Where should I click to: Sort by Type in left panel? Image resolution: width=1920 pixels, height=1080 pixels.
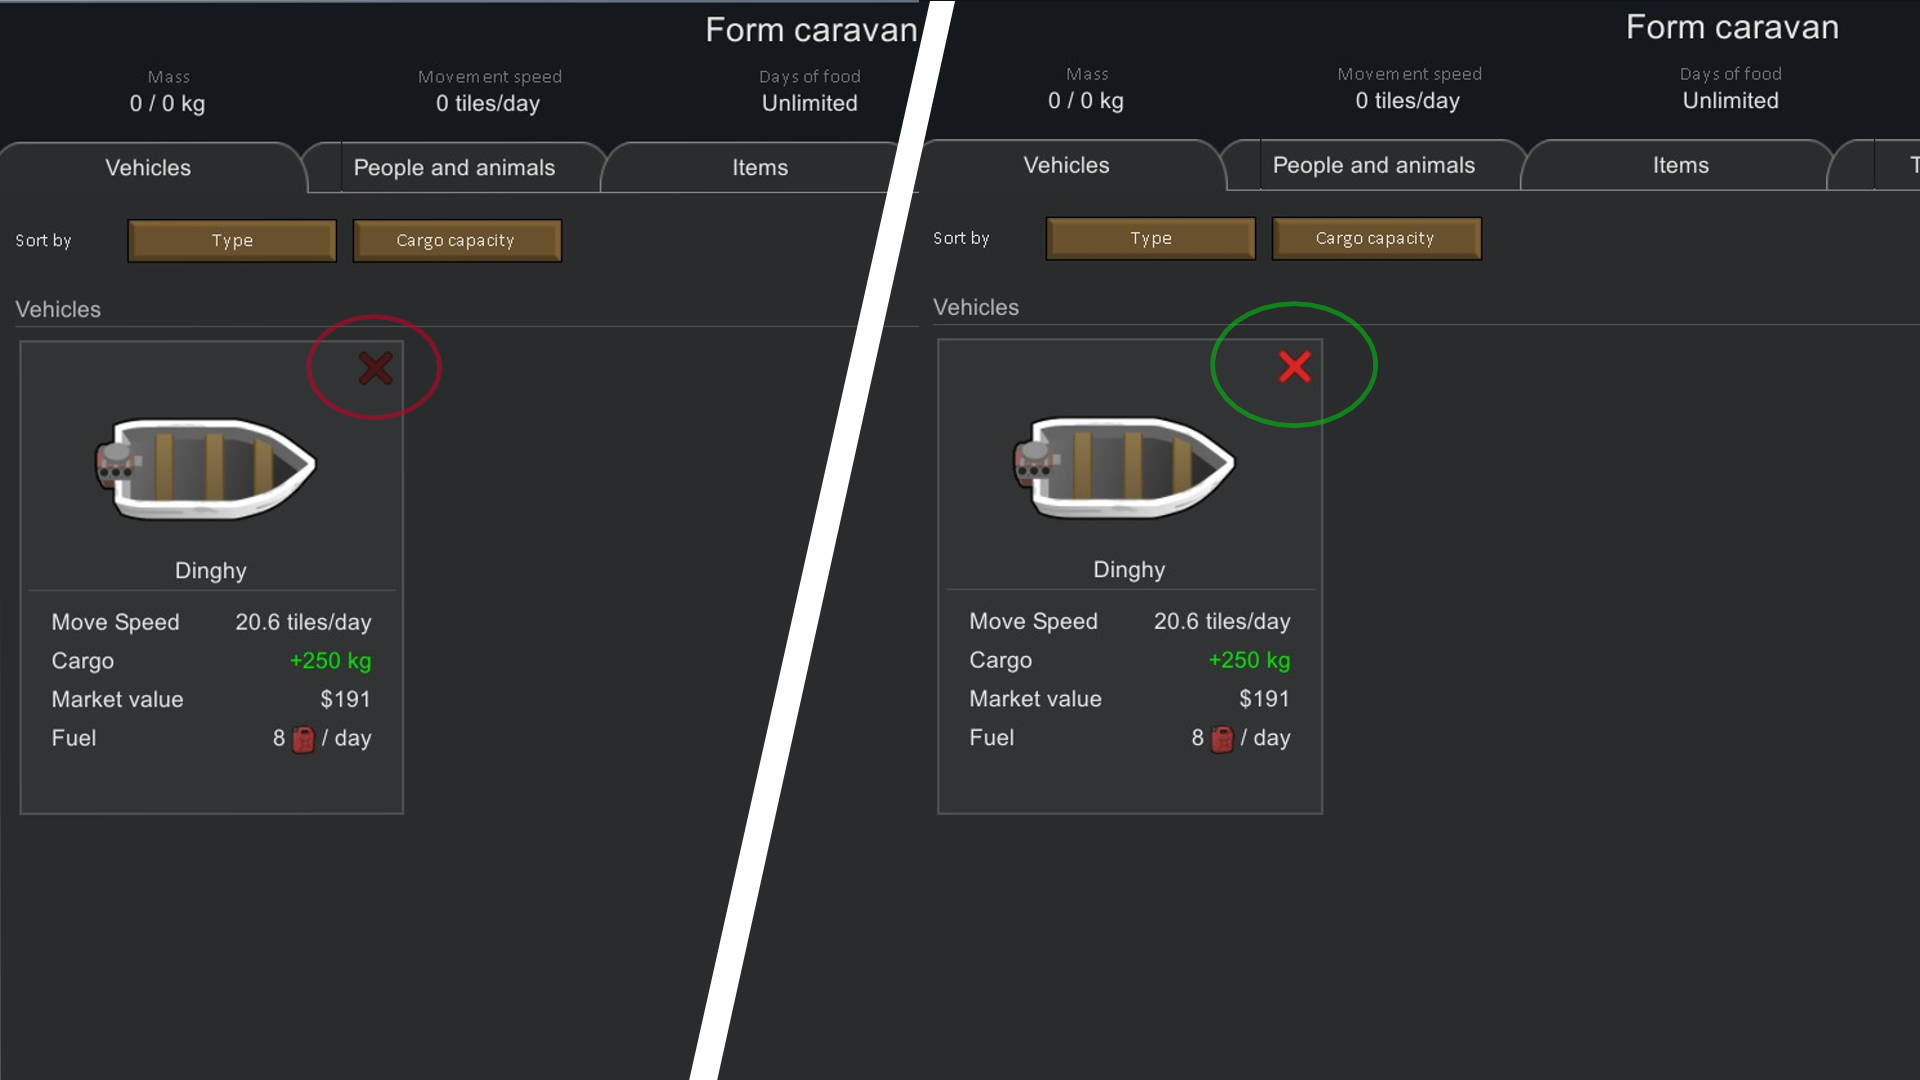[x=232, y=241]
